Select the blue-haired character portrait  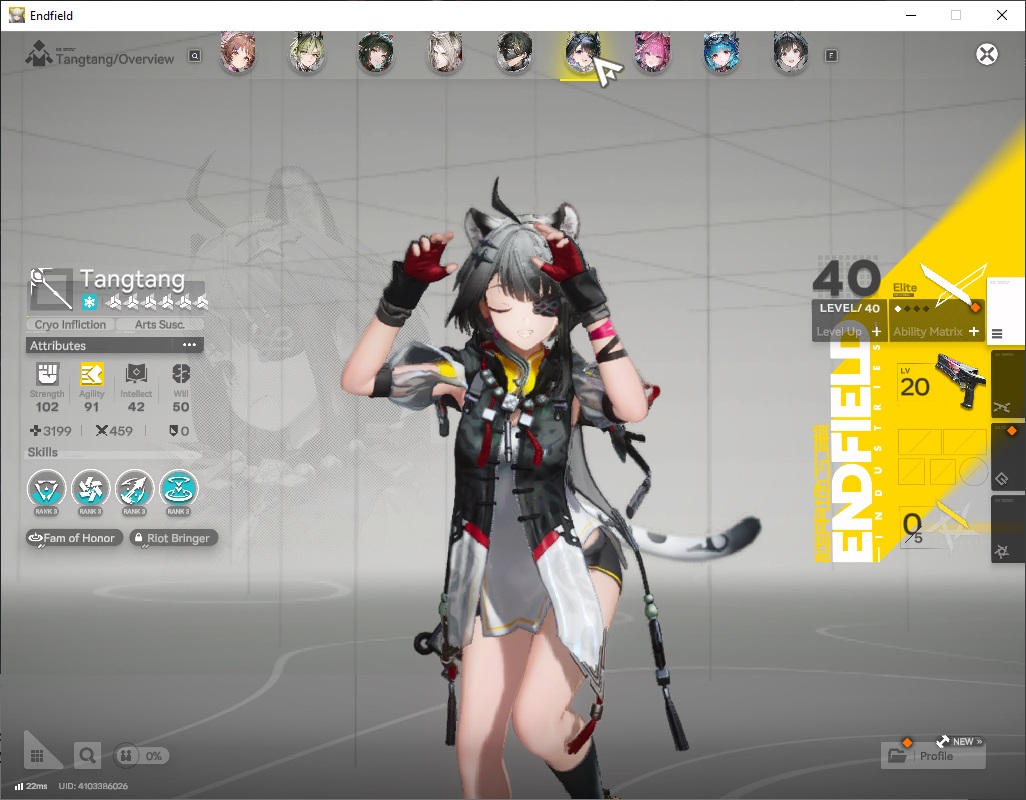[x=721, y=52]
